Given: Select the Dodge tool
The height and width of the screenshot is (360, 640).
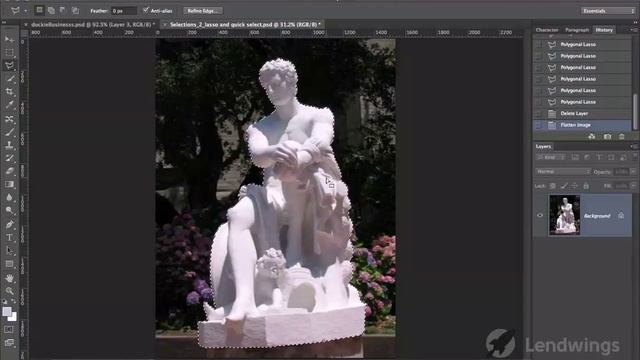Looking at the screenshot, I should click(9, 210).
